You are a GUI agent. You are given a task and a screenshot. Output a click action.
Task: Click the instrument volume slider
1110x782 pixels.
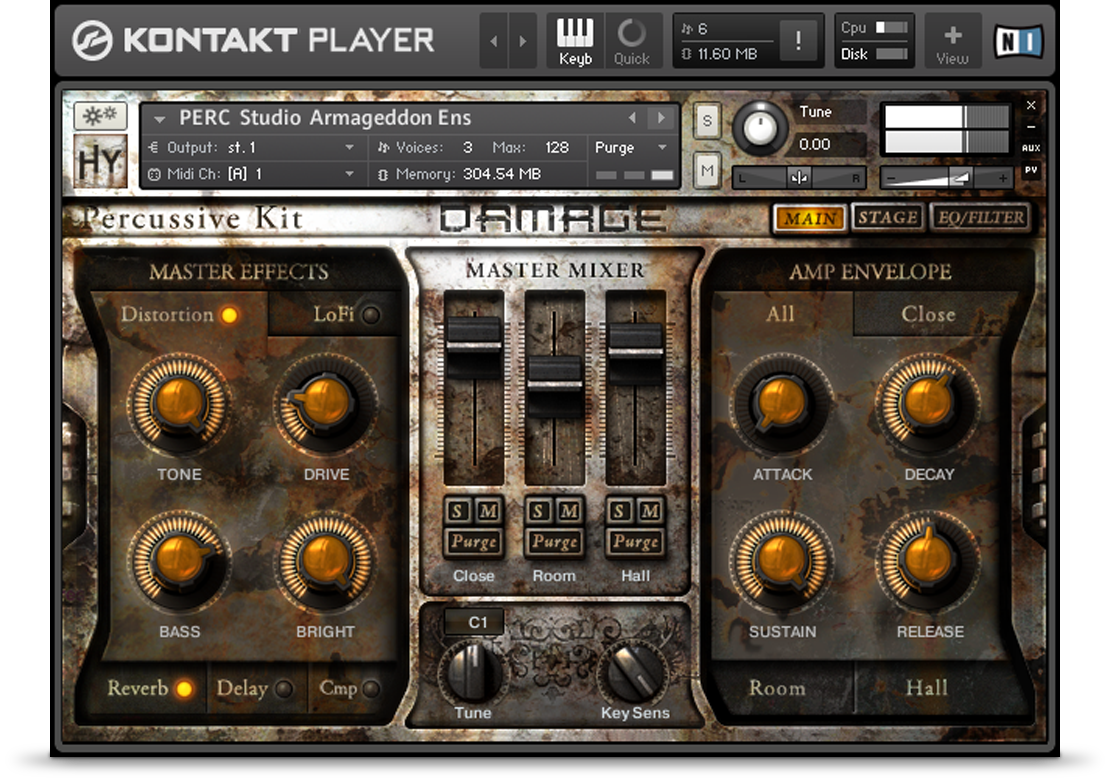(946, 178)
